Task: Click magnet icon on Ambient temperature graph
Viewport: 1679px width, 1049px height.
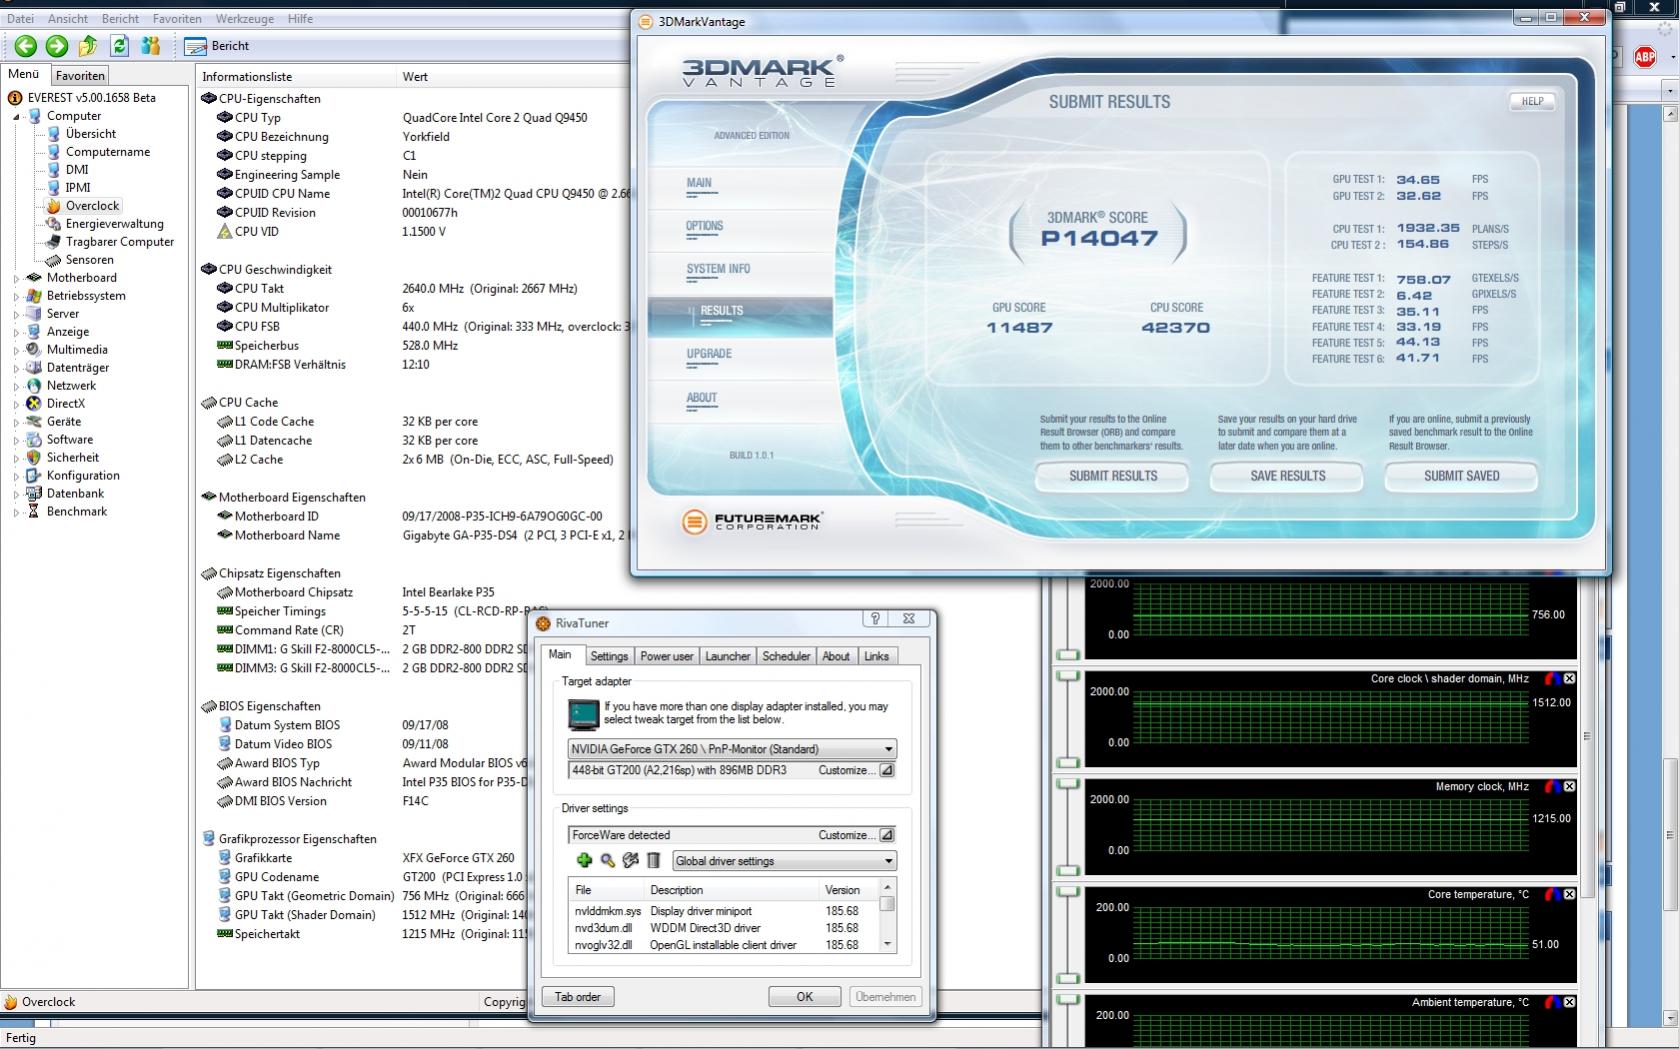Action: (1552, 1003)
